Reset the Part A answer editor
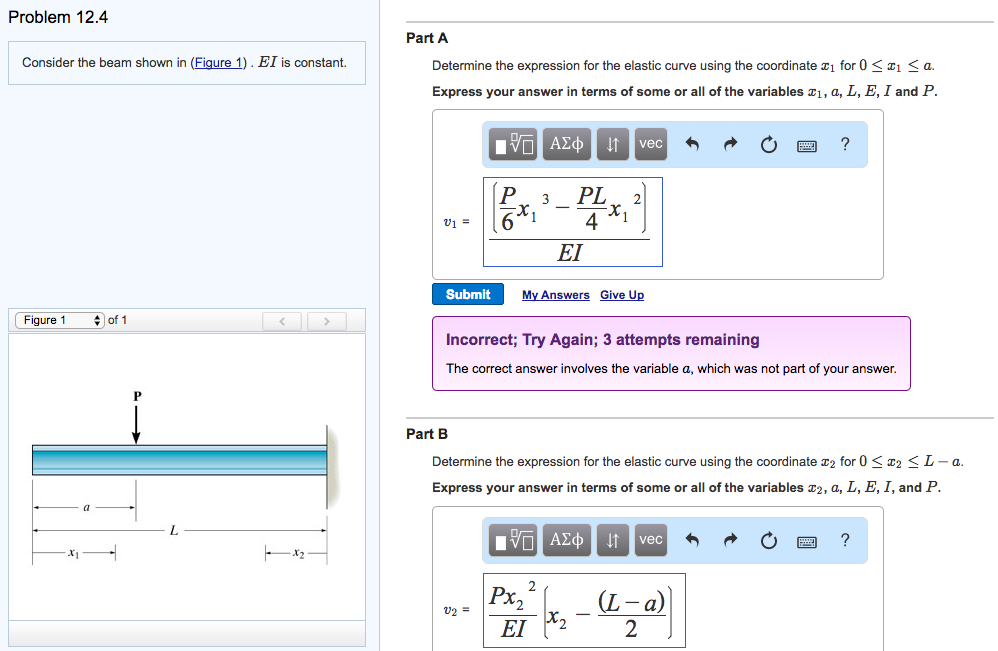 769,144
